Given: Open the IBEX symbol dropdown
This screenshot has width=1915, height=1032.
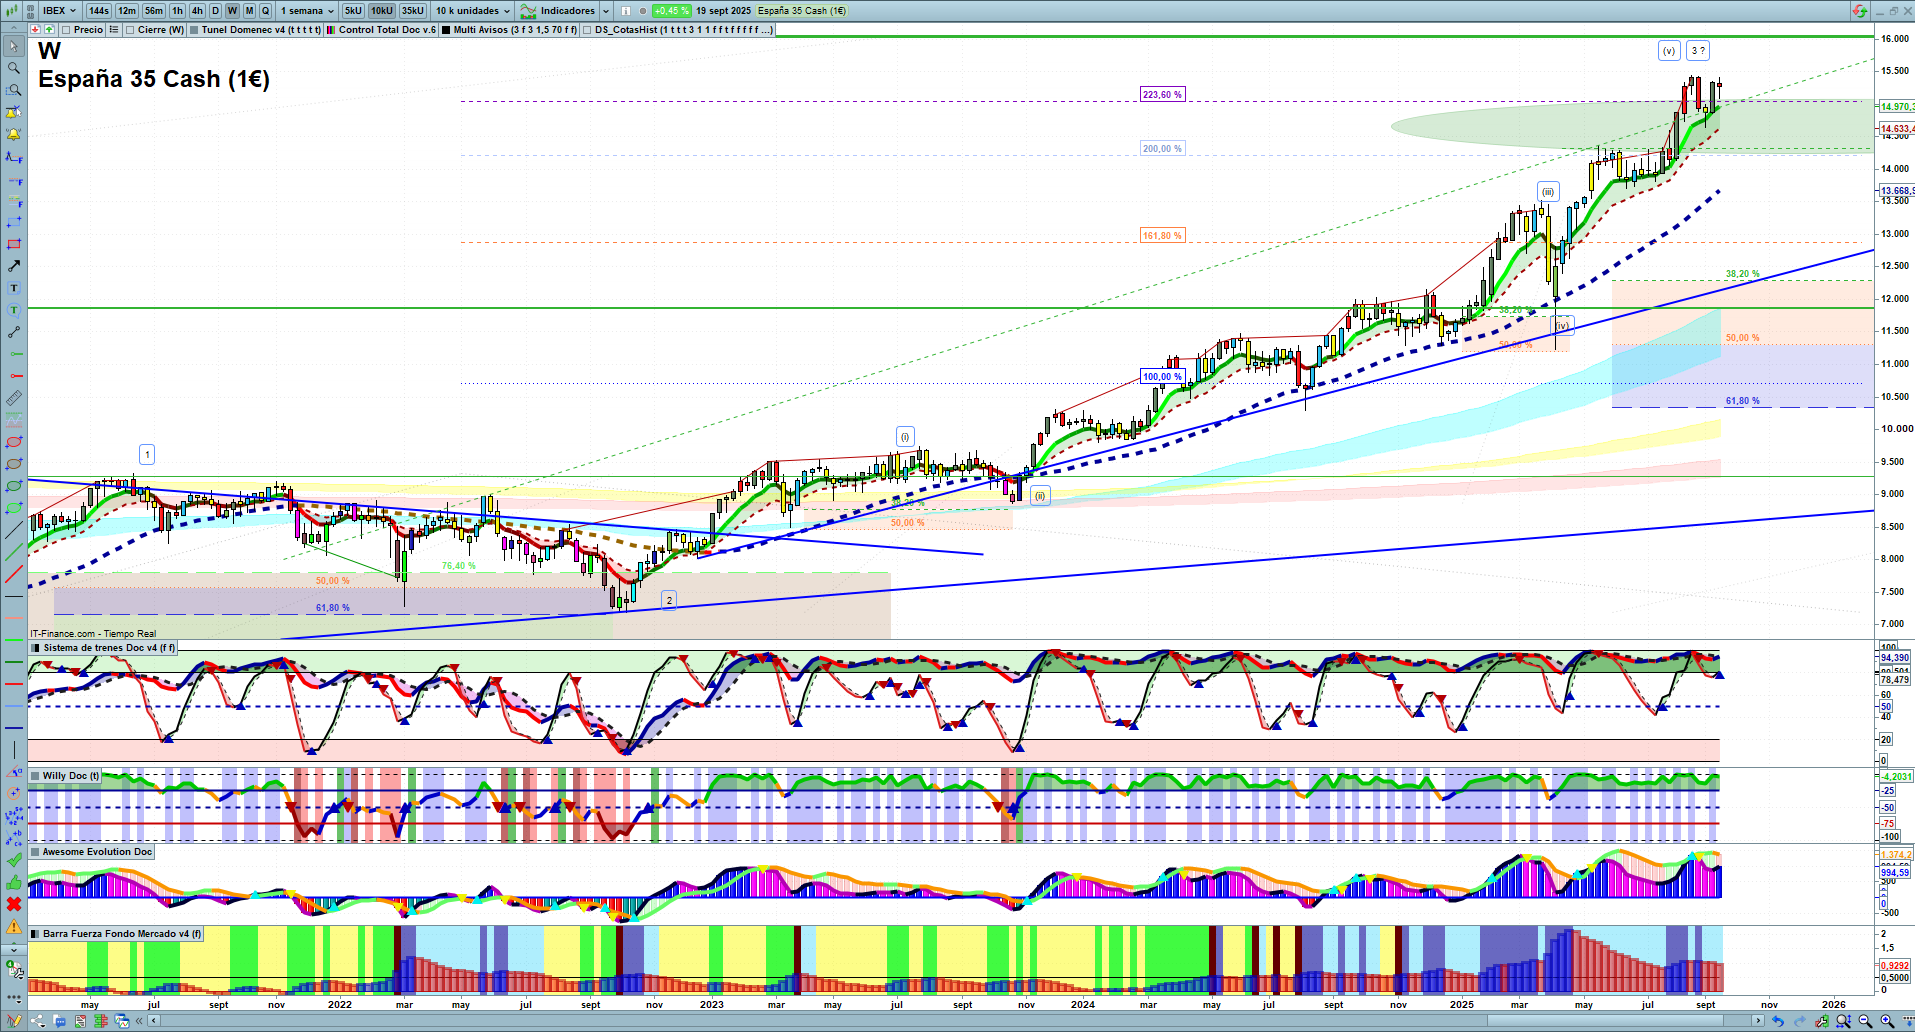Looking at the screenshot, I should point(59,11).
